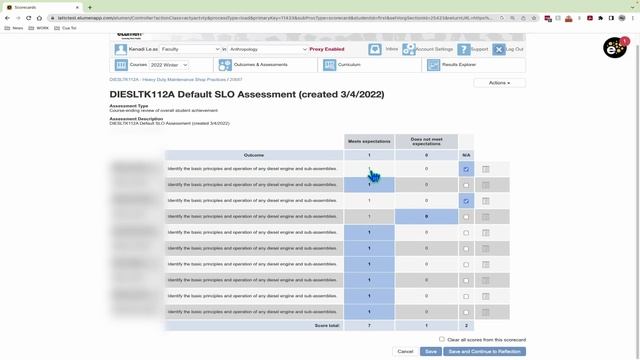The width and height of the screenshot is (640, 360).
Task: Open comment icon for fifth student row
Action: coord(485,233)
